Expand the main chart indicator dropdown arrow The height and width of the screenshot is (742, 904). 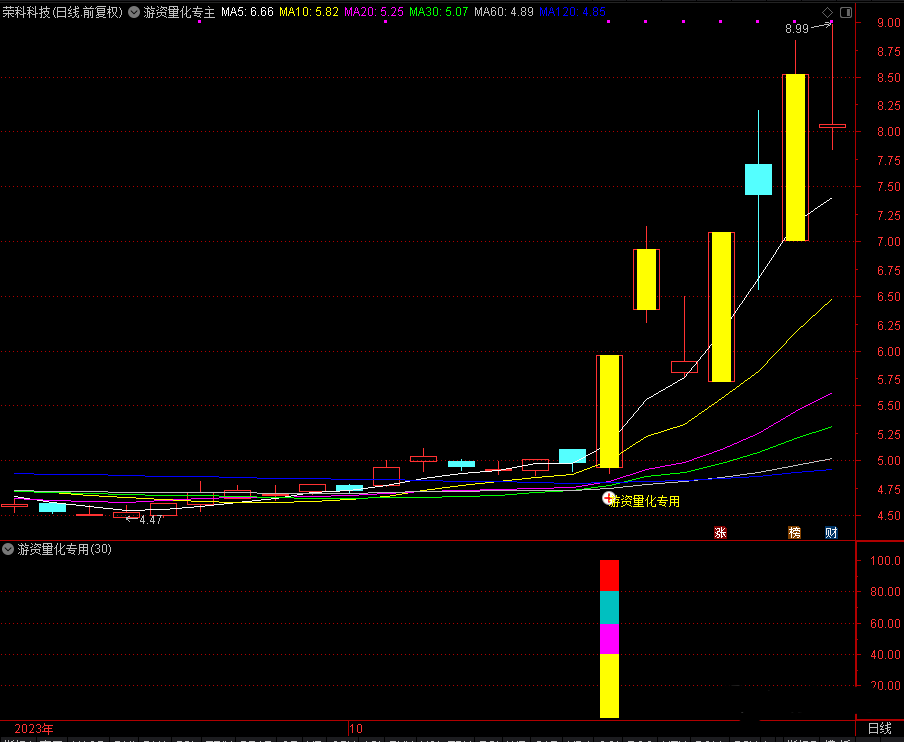pos(134,13)
